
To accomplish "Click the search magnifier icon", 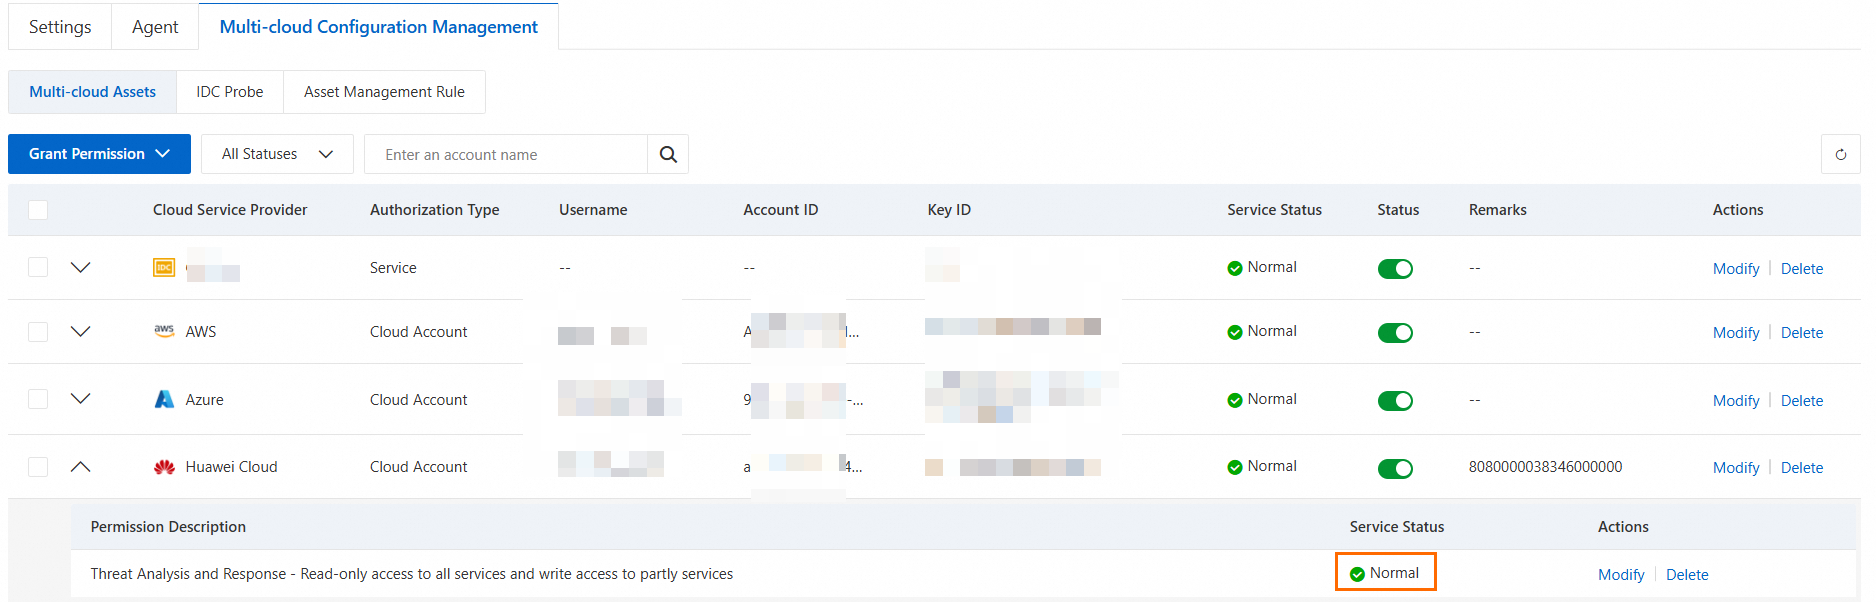I will (668, 155).
